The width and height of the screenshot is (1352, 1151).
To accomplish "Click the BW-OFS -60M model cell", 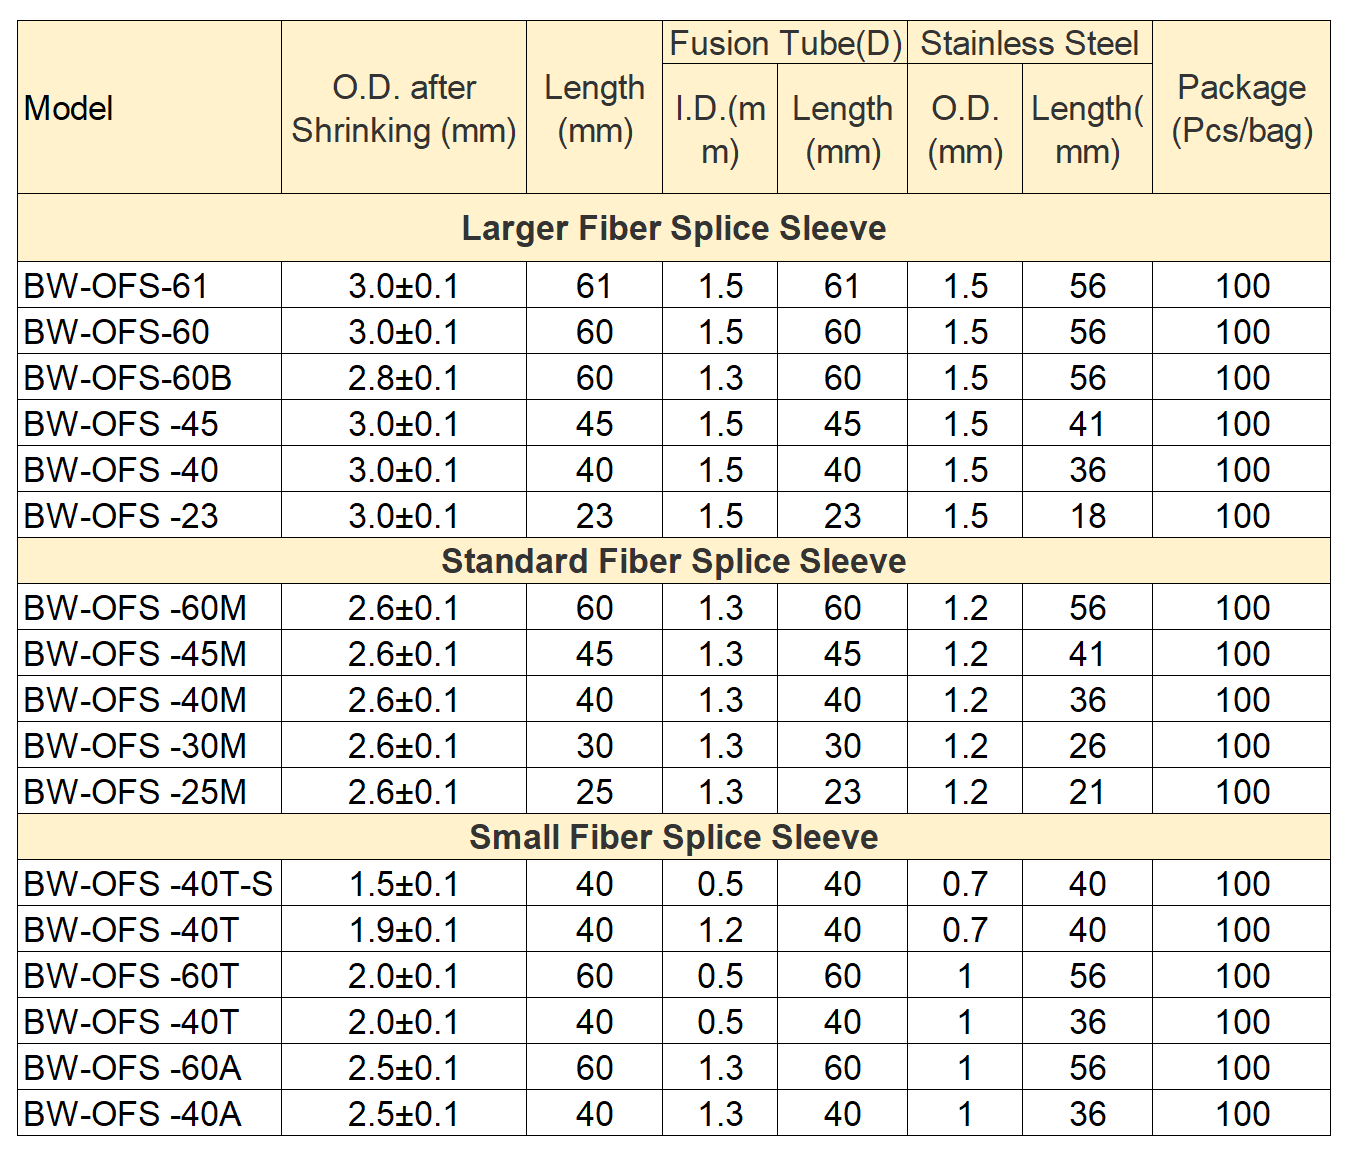I will click(x=135, y=608).
